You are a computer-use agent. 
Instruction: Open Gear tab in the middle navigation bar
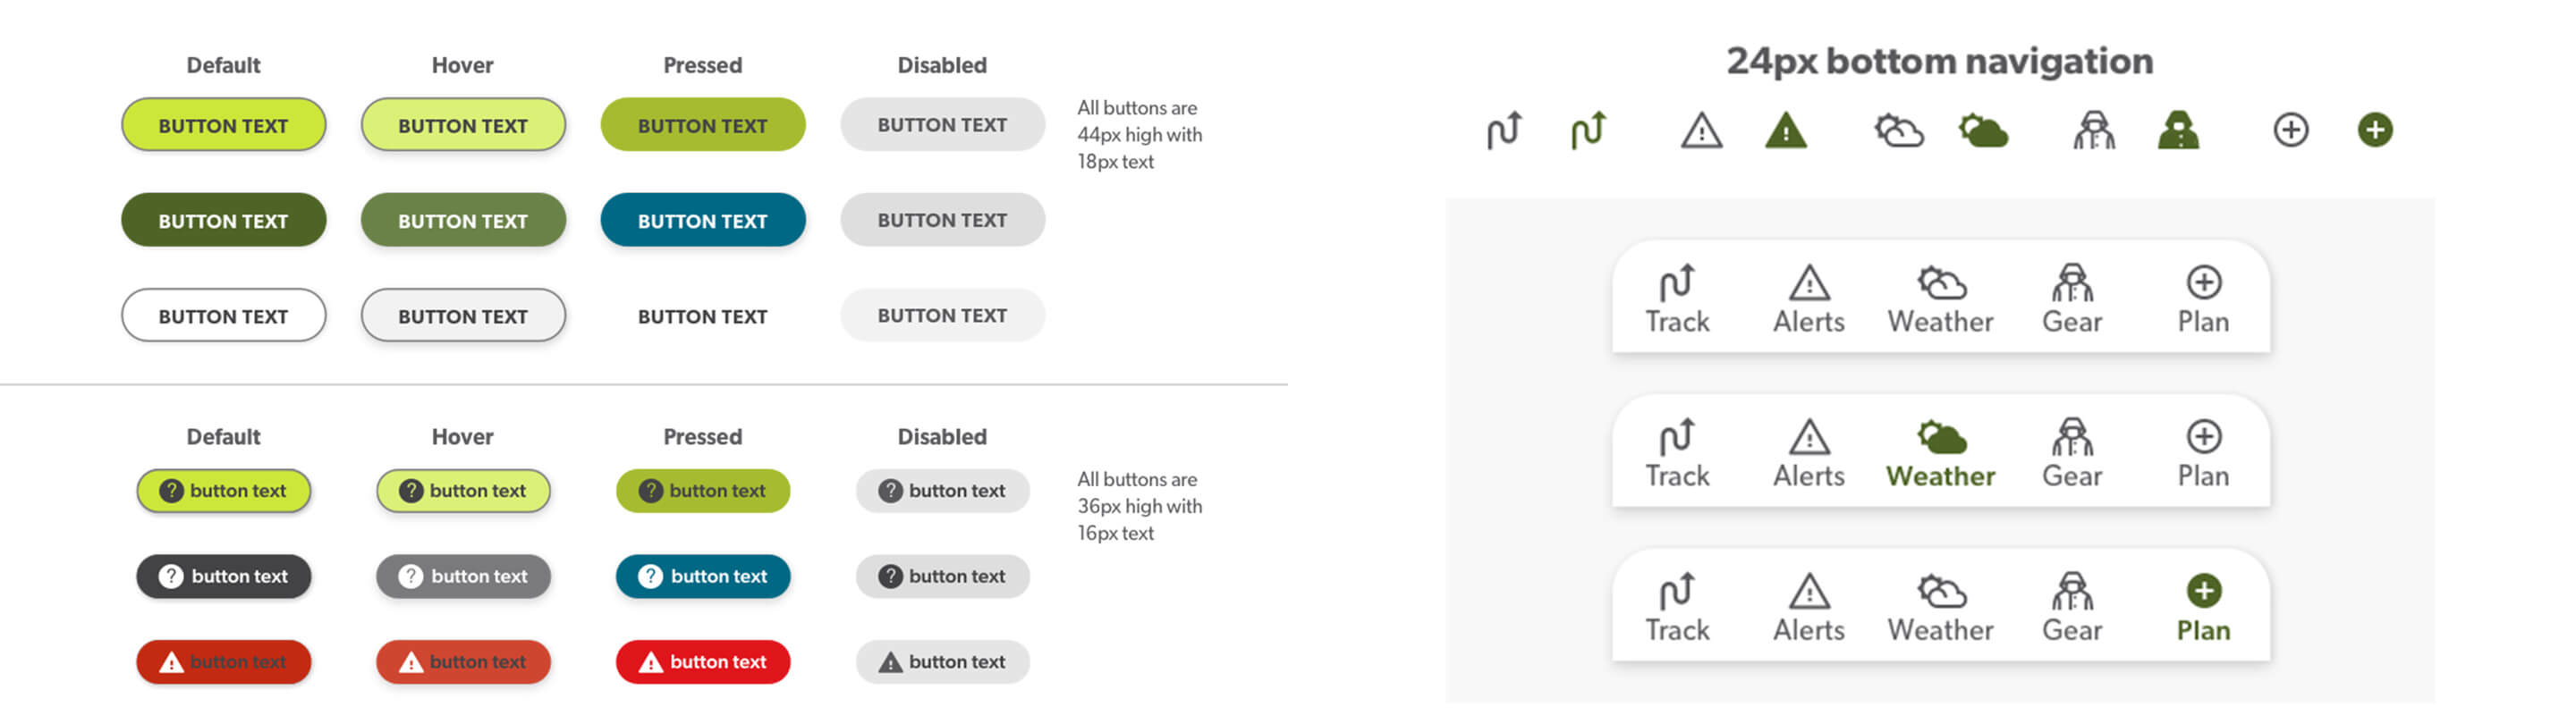[2071, 453]
